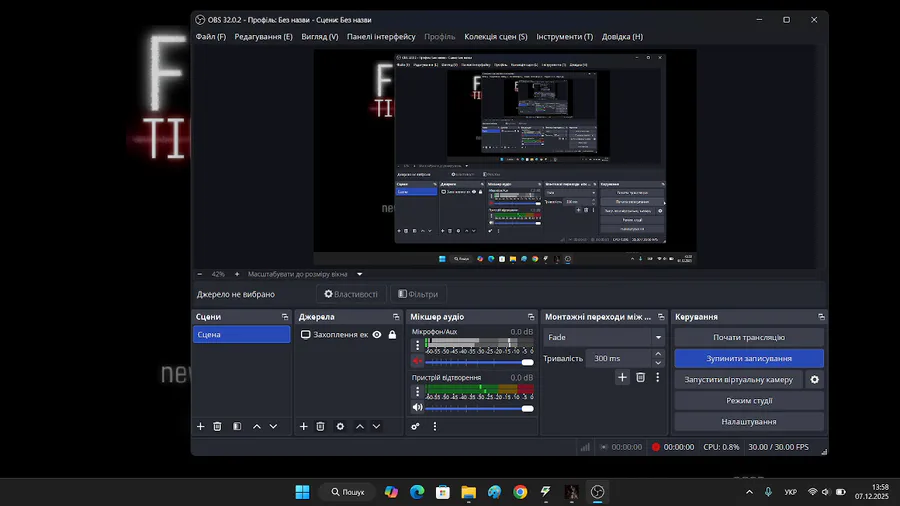Undock the Мікшер аудіо panel
Viewport: 900px width, 506px height.
[x=531, y=317]
